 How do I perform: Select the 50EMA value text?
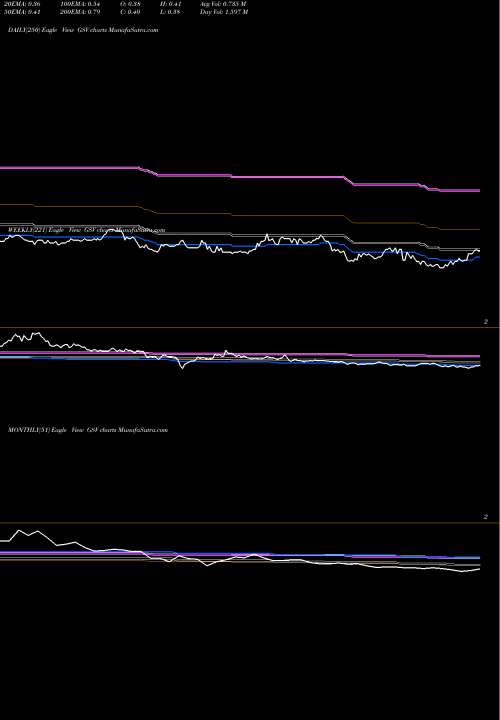tap(22, 12)
